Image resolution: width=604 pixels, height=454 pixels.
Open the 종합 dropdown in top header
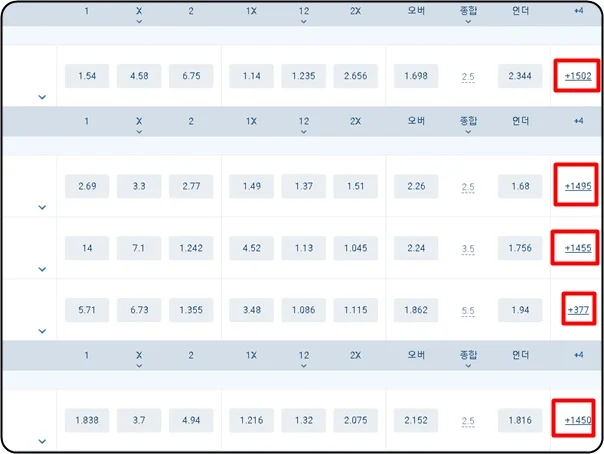468,15
